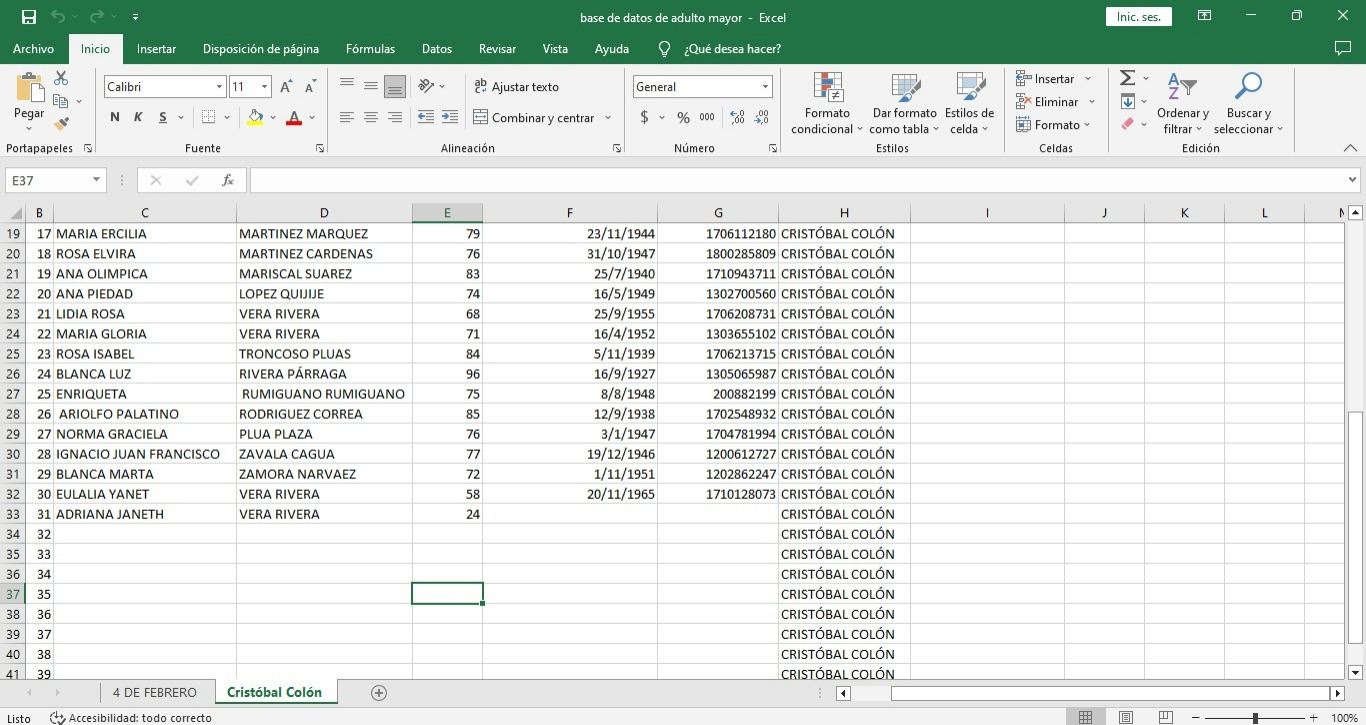1366x725 pixels.
Task: Toggle bold formatting (N)
Action: tap(115, 118)
